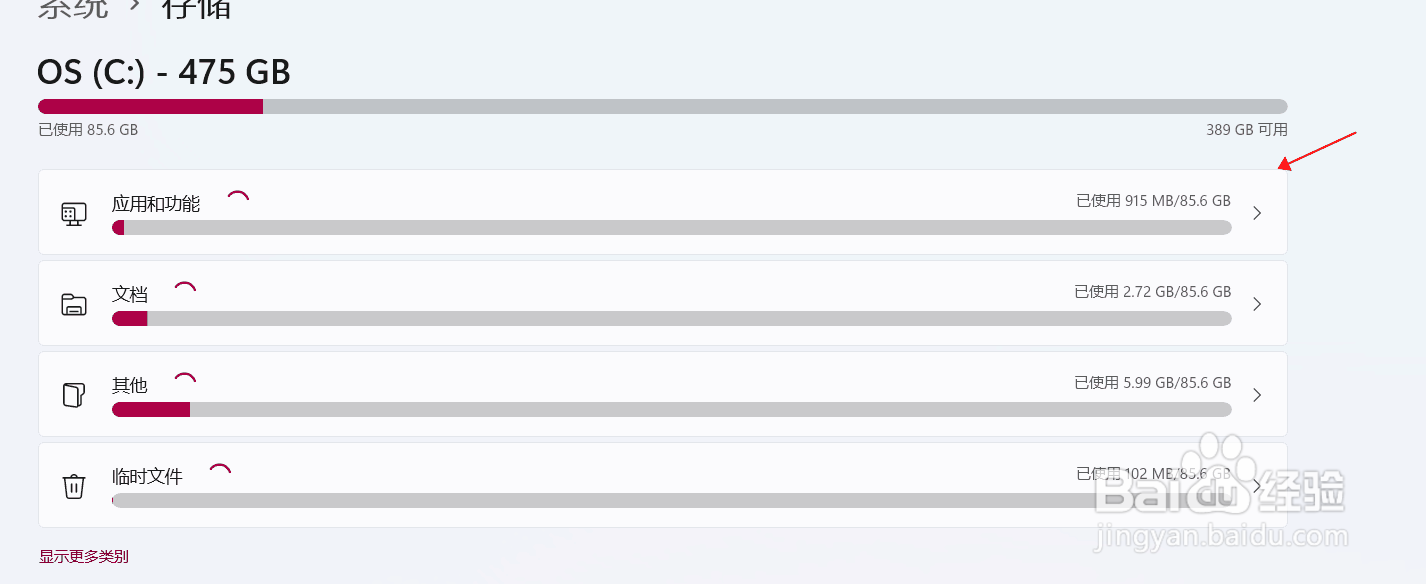1426x584 pixels.
Task: Click the OS (C:) main usage bar
Action: 662,106
